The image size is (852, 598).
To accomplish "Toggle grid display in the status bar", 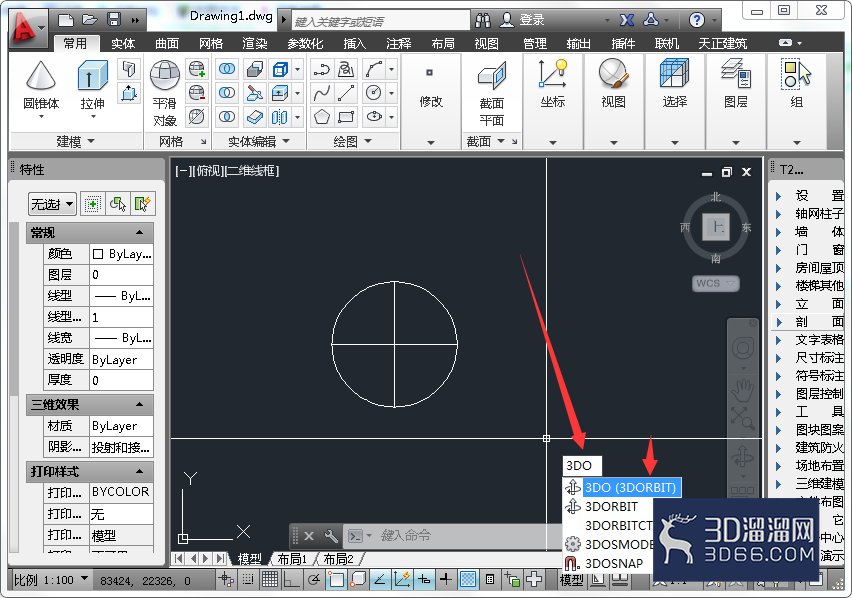I will [270, 580].
